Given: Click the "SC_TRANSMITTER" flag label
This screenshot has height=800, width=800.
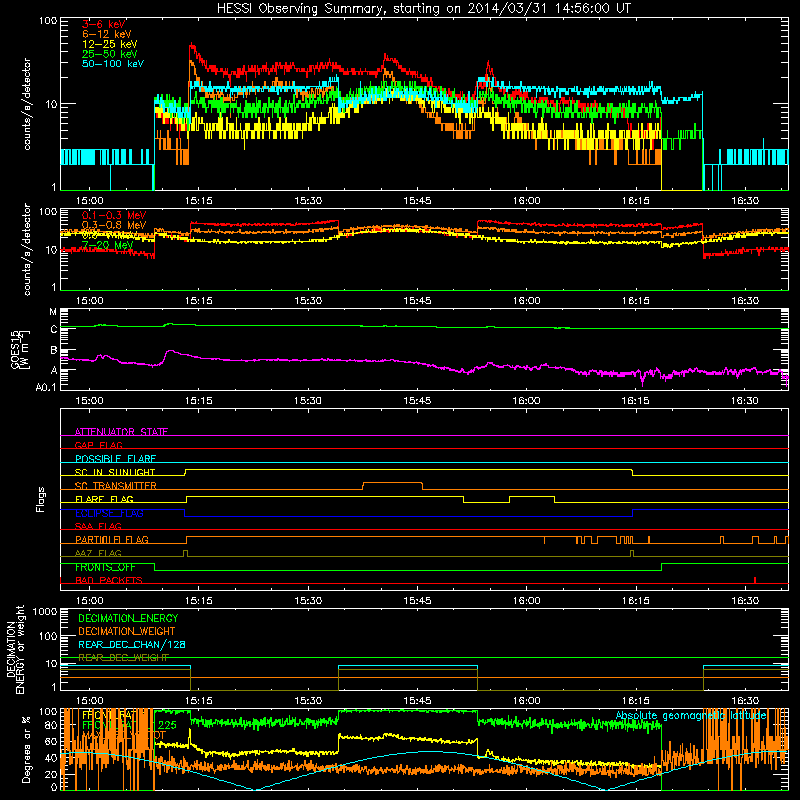Looking at the screenshot, I should [x=115, y=486].
